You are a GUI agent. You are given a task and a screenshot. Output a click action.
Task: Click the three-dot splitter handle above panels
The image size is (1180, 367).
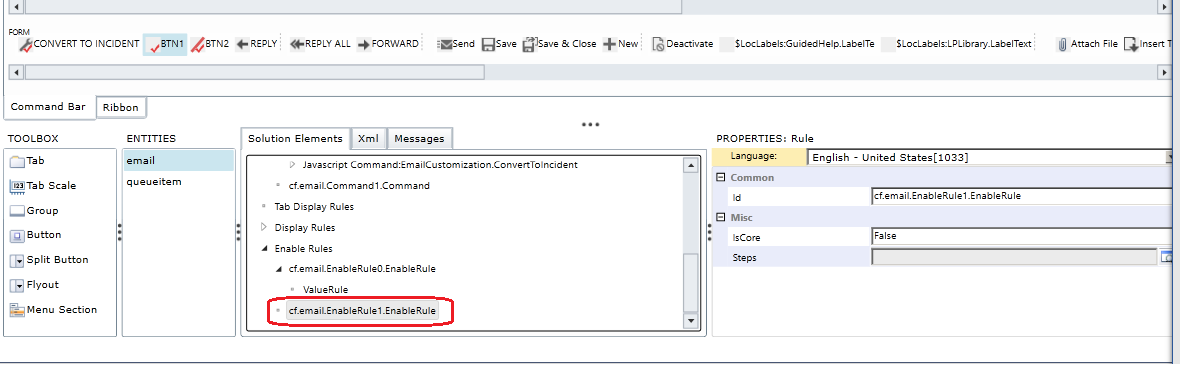tap(589, 124)
